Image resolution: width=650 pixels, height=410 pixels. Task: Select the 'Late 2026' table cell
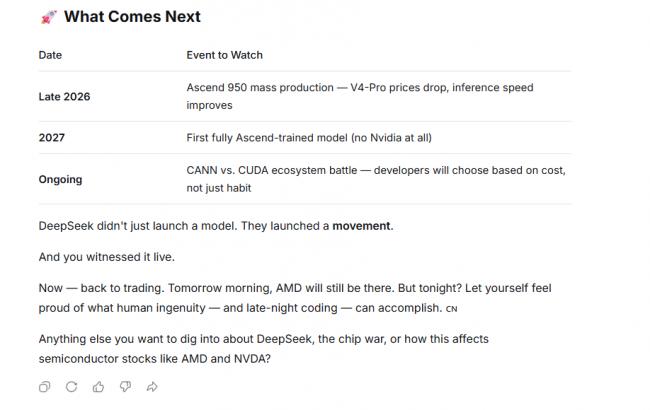pyautogui.click(x=65, y=96)
